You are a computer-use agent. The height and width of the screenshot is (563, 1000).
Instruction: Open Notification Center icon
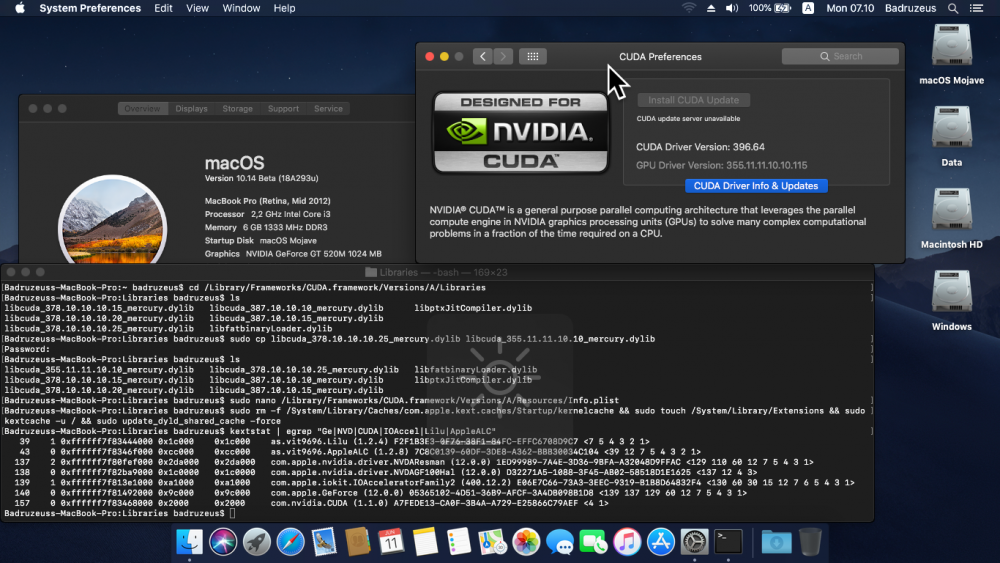[x=976, y=8]
